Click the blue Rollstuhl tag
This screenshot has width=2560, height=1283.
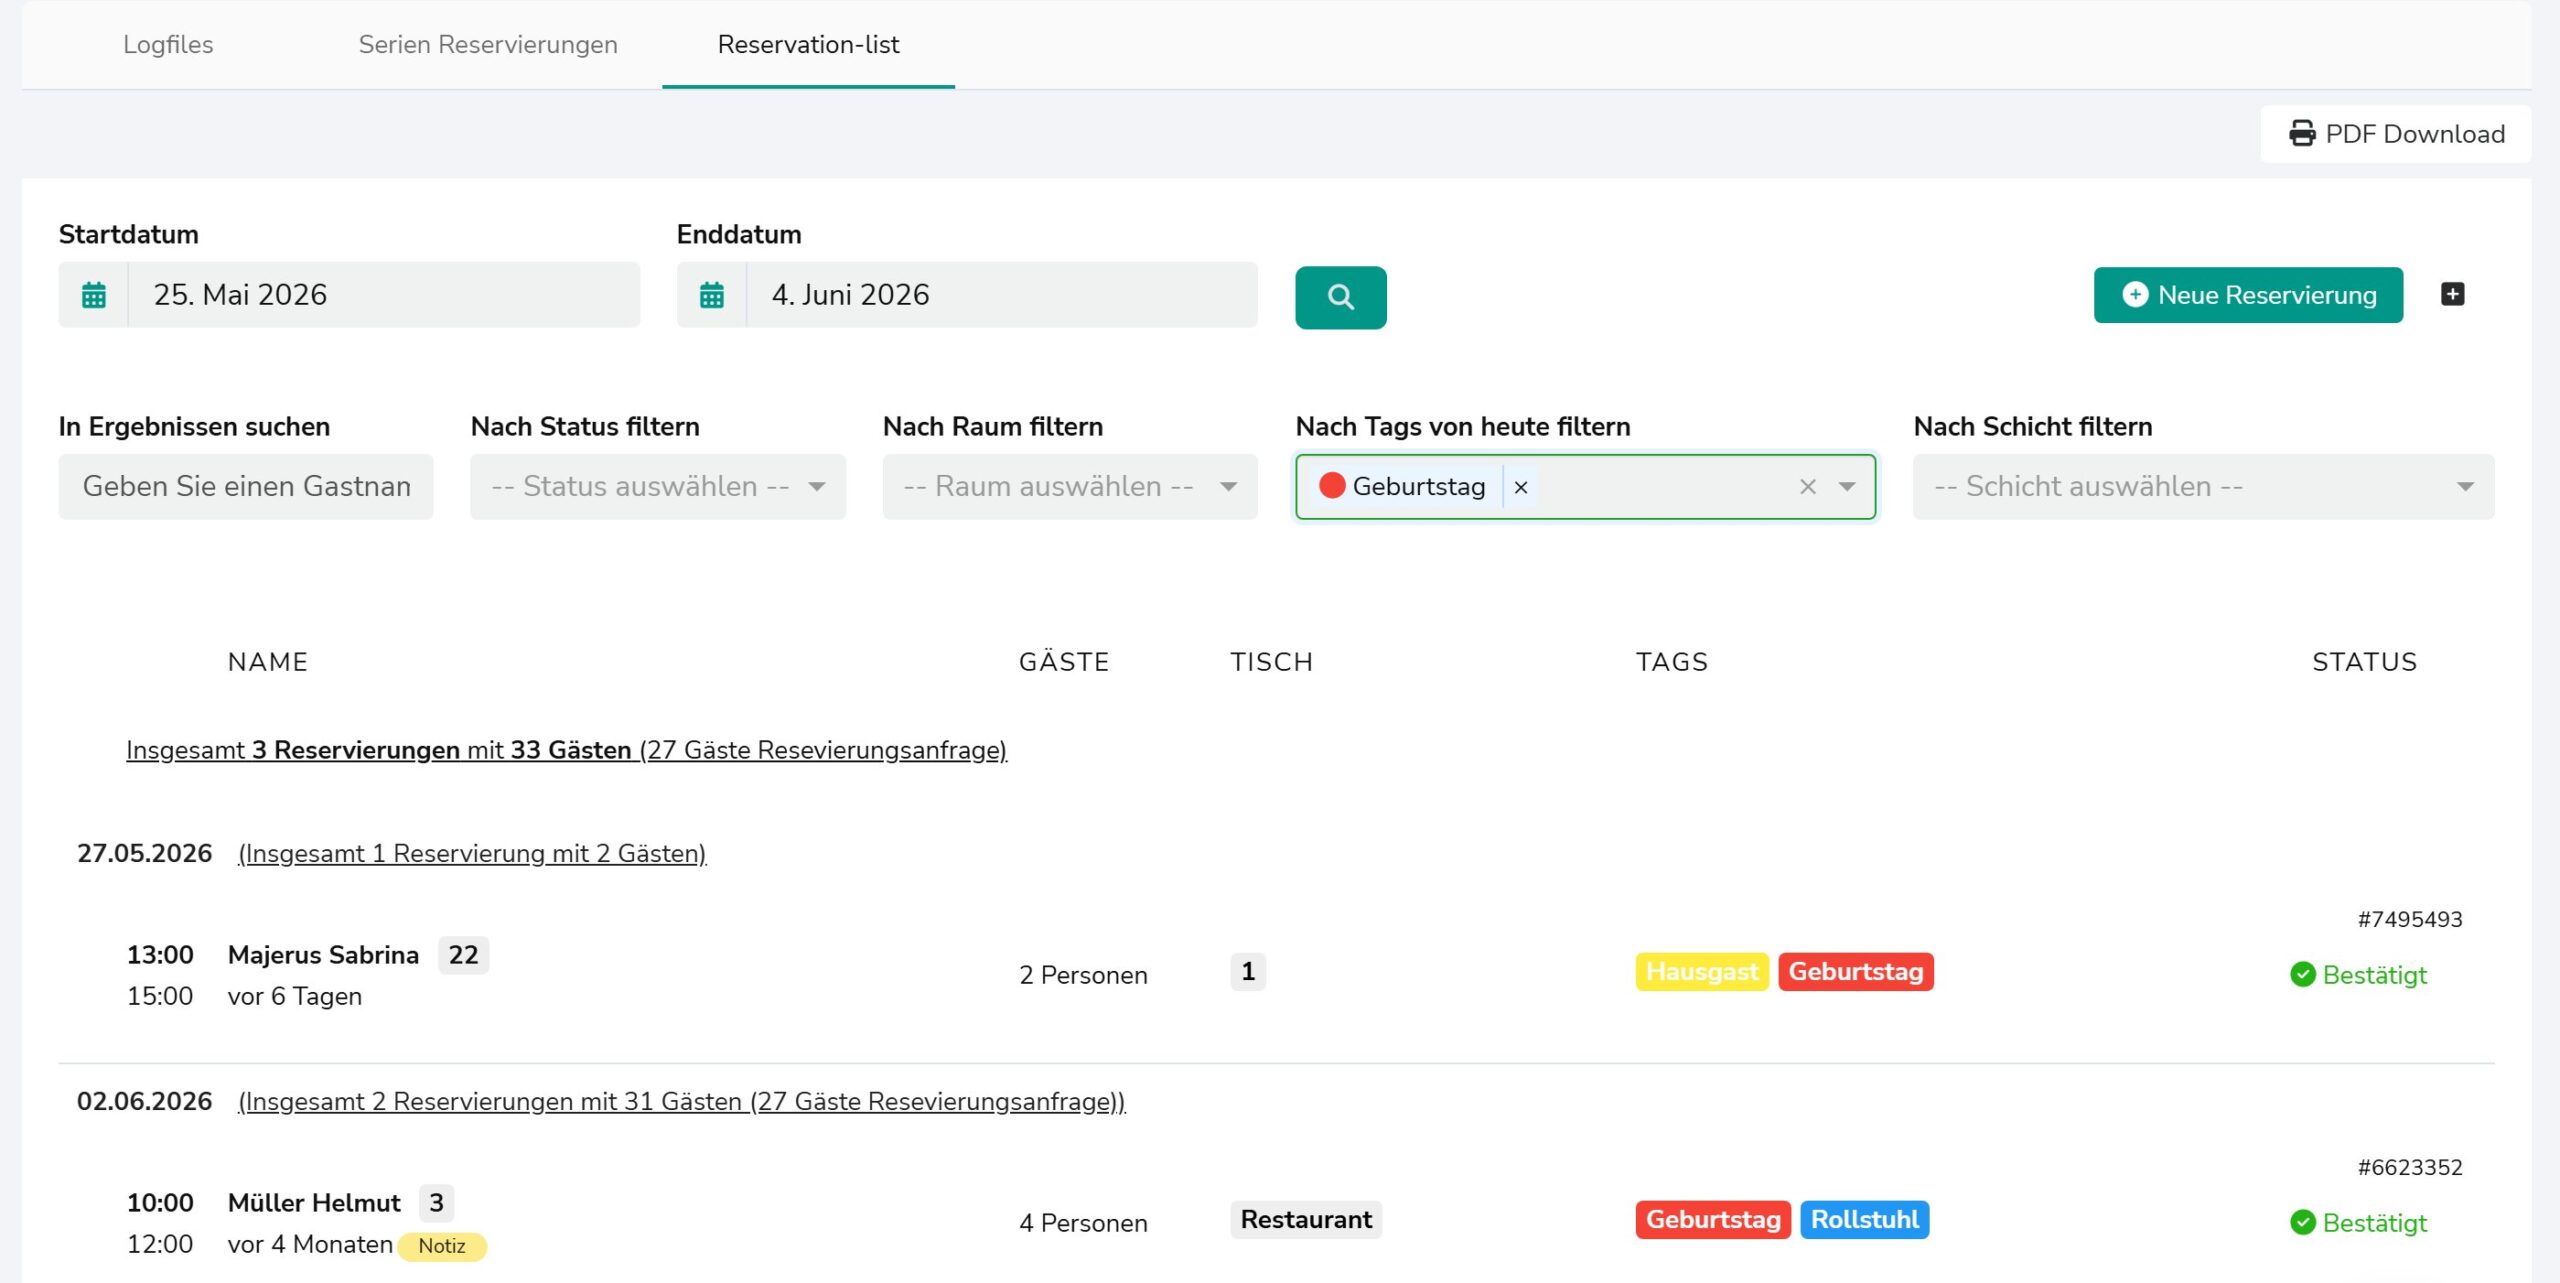[x=1865, y=1220]
